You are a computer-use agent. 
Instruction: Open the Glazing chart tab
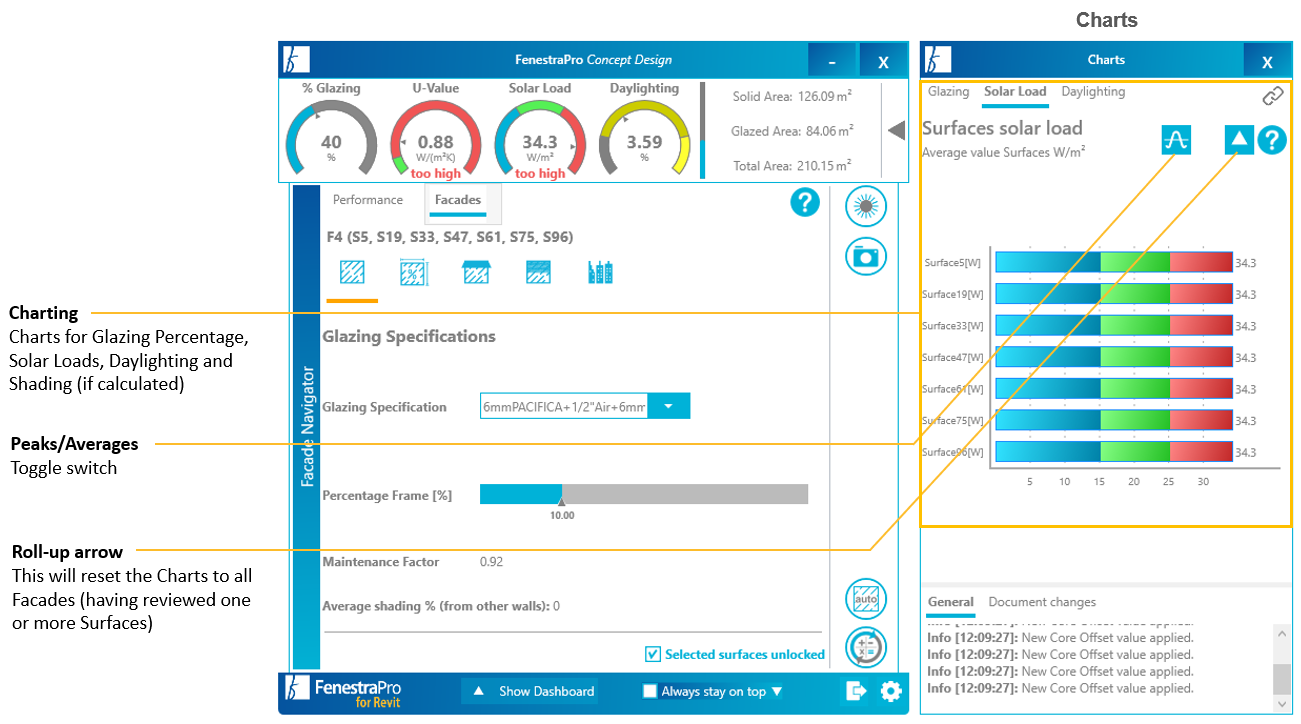[949, 92]
